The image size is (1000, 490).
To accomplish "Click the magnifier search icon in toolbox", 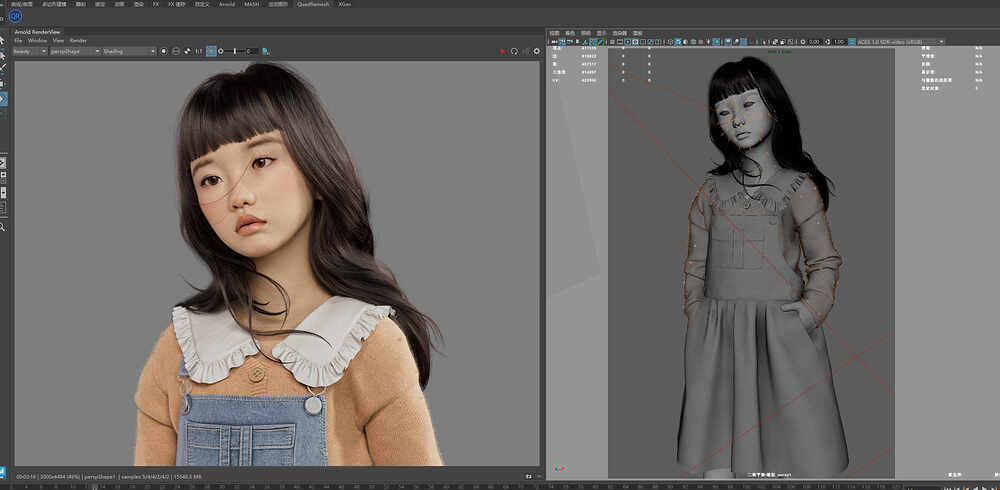I will coord(3,226).
